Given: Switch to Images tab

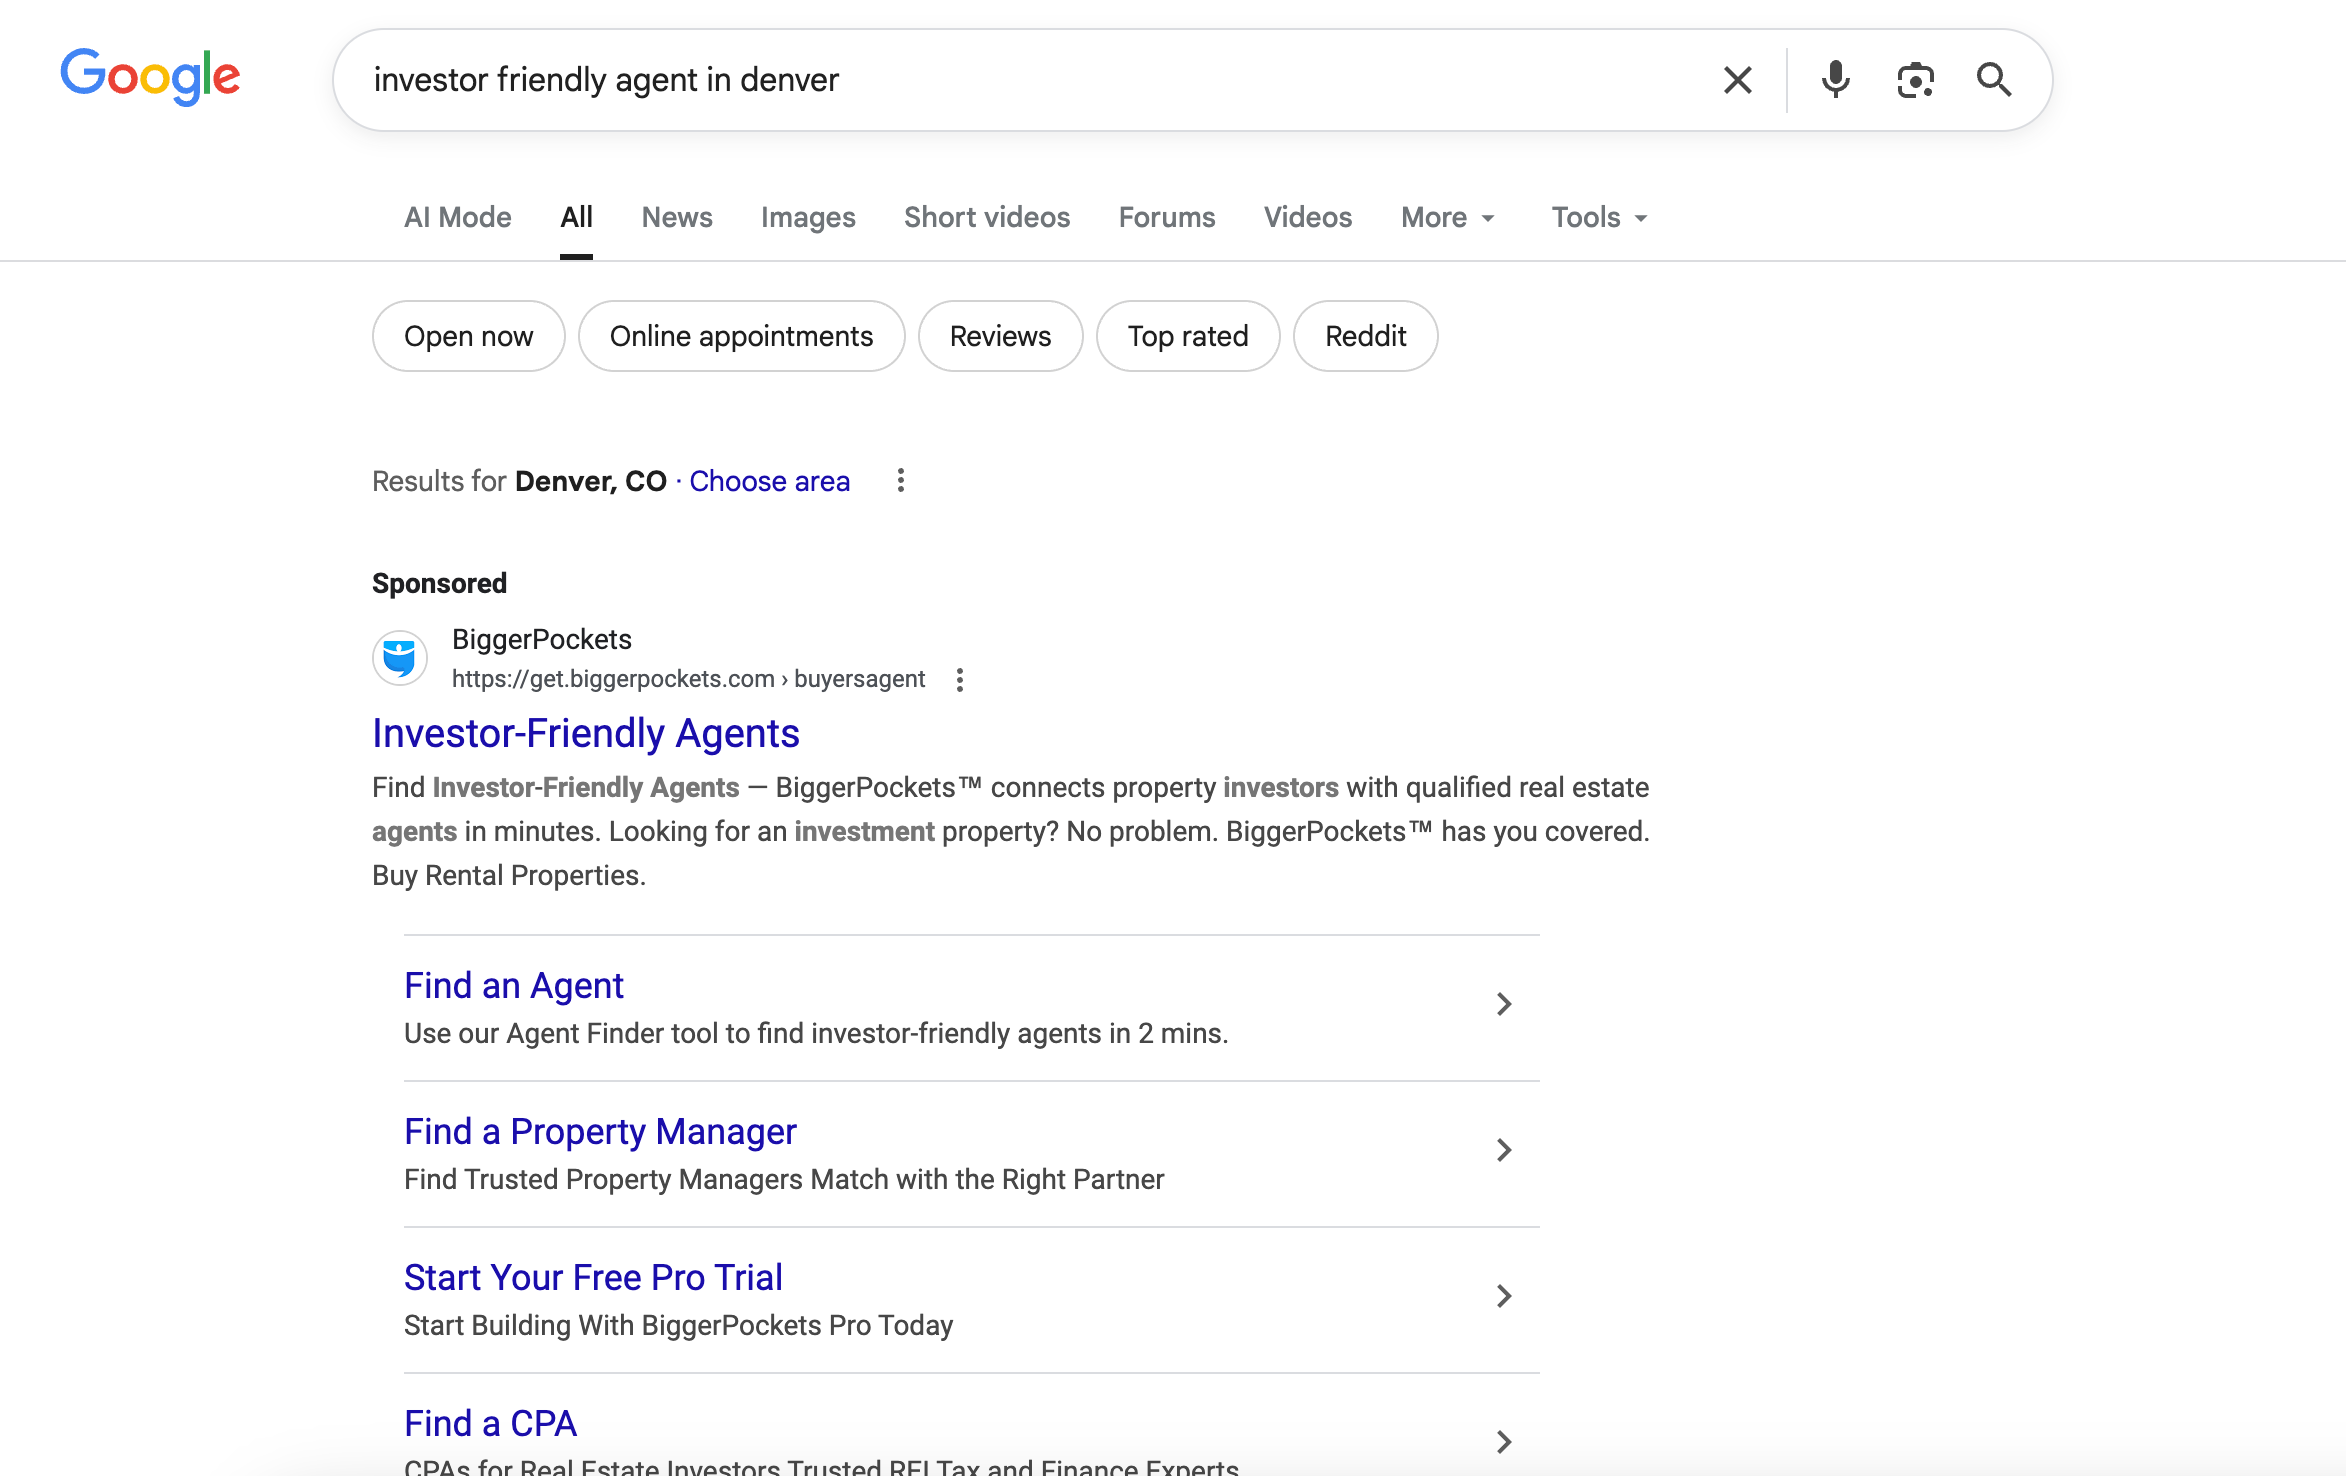Looking at the screenshot, I should [x=808, y=217].
